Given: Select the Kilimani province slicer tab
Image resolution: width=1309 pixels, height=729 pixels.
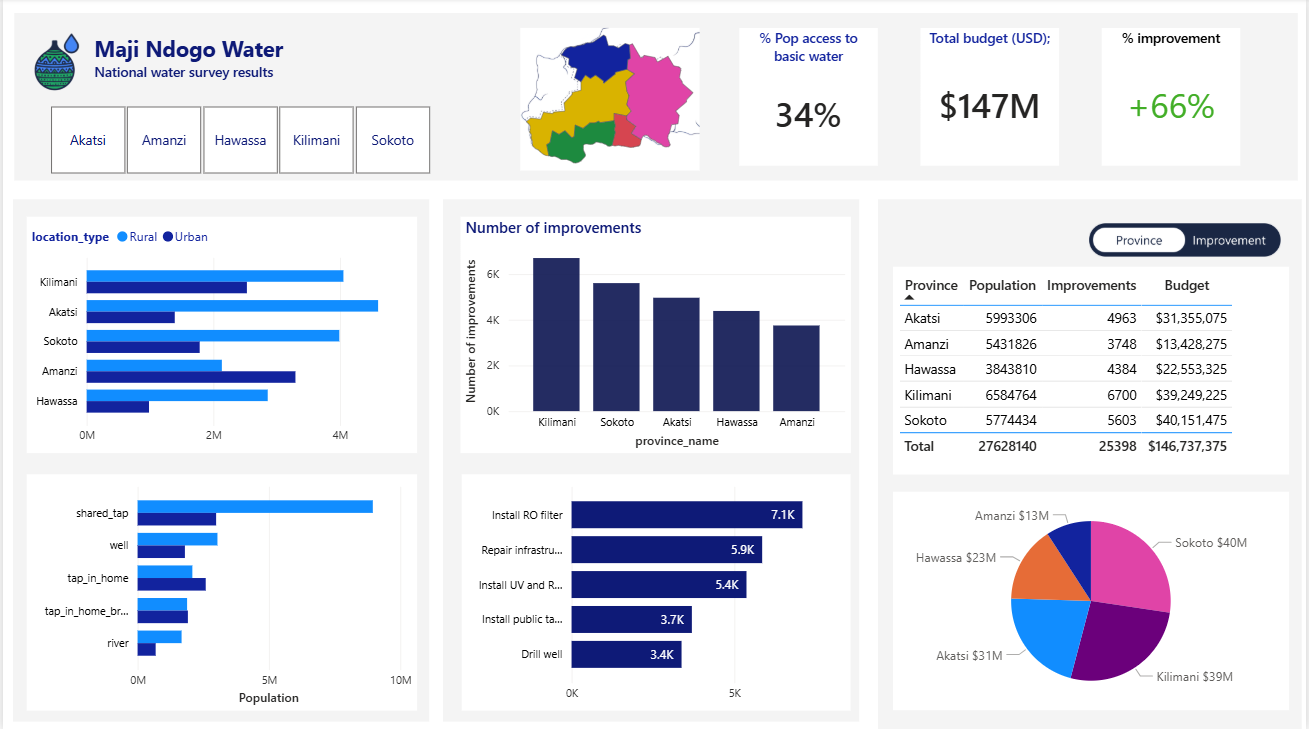Looking at the screenshot, I should coord(316,140).
